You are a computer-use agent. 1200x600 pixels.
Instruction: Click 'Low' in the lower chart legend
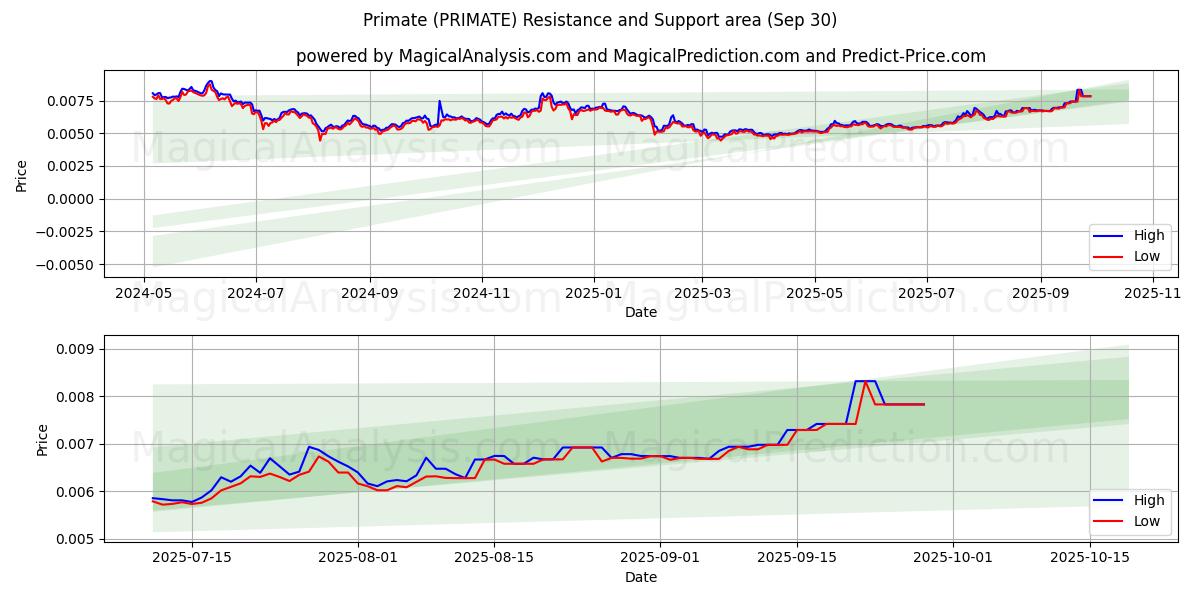[x=1147, y=521]
